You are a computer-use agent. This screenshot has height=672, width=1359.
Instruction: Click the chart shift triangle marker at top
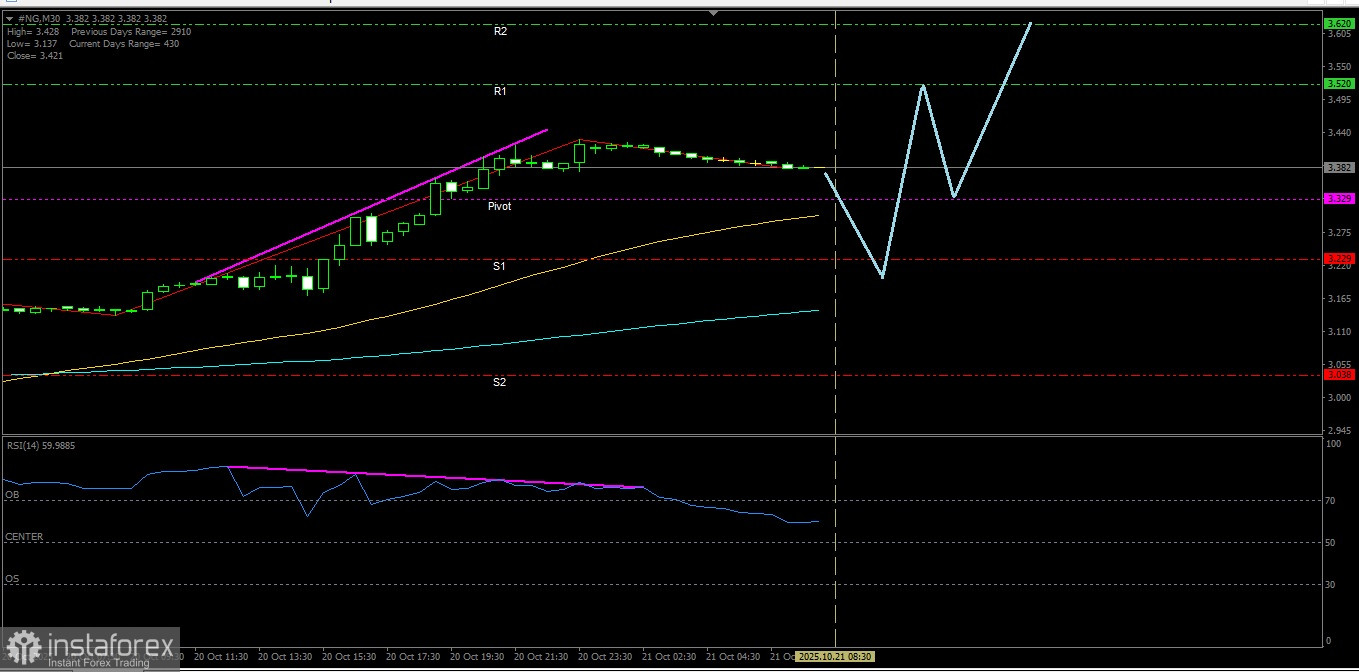click(713, 13)
